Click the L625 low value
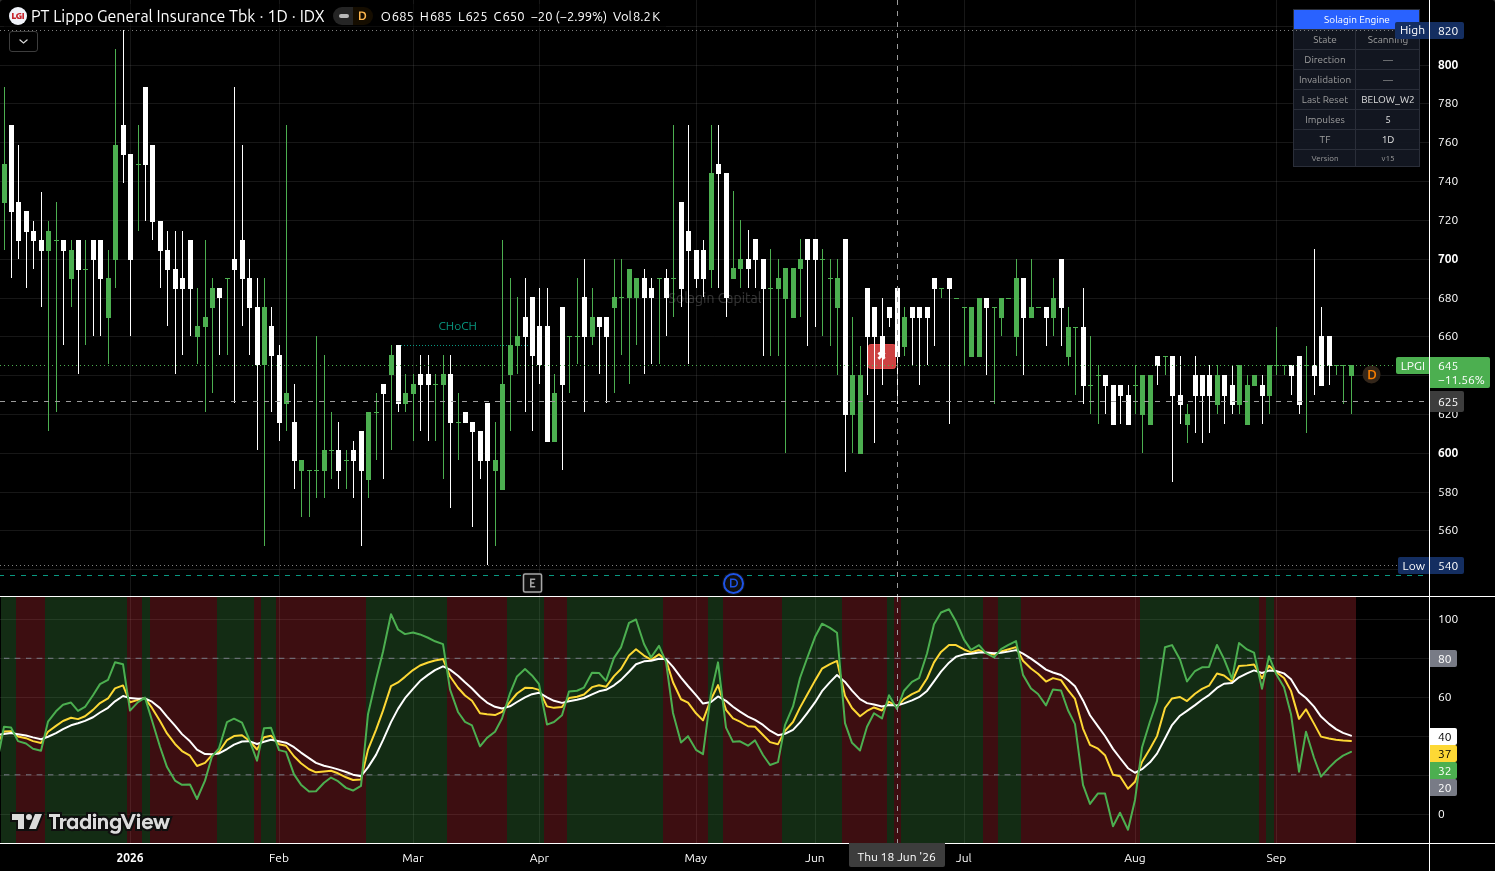 click(473, 17)
